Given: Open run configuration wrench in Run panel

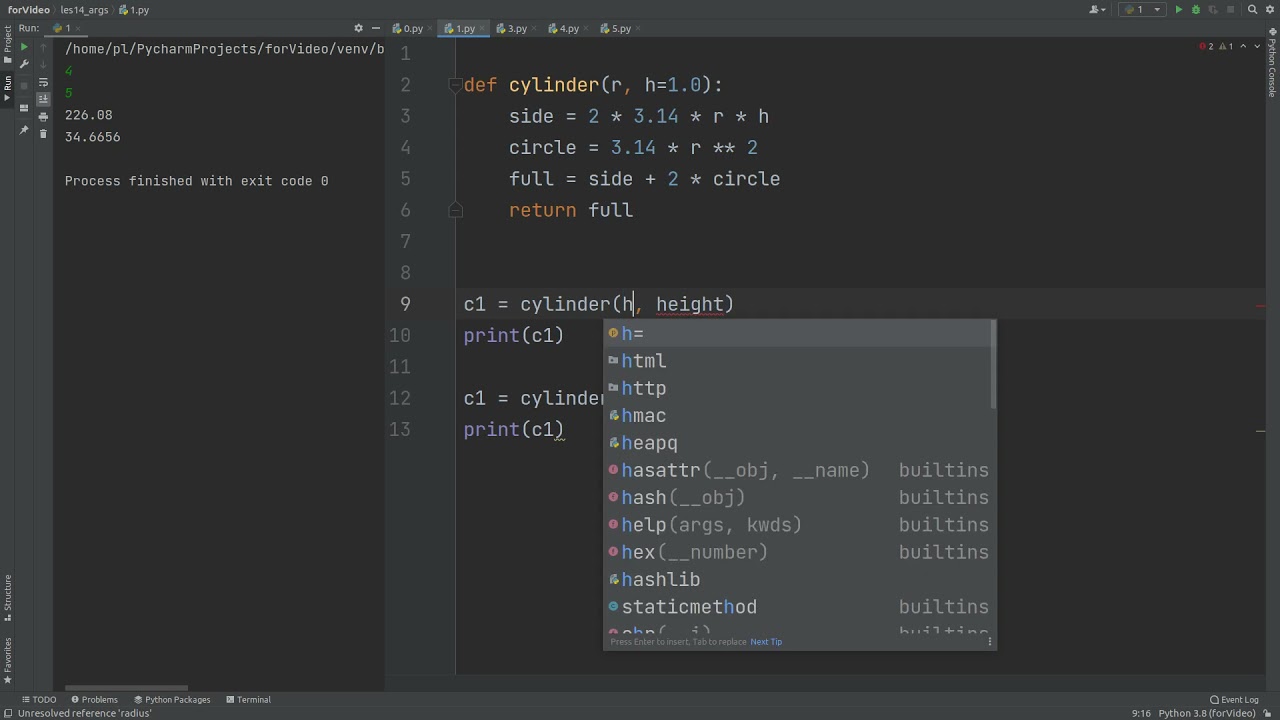Looking at the screenshot, I should point(24,64).
